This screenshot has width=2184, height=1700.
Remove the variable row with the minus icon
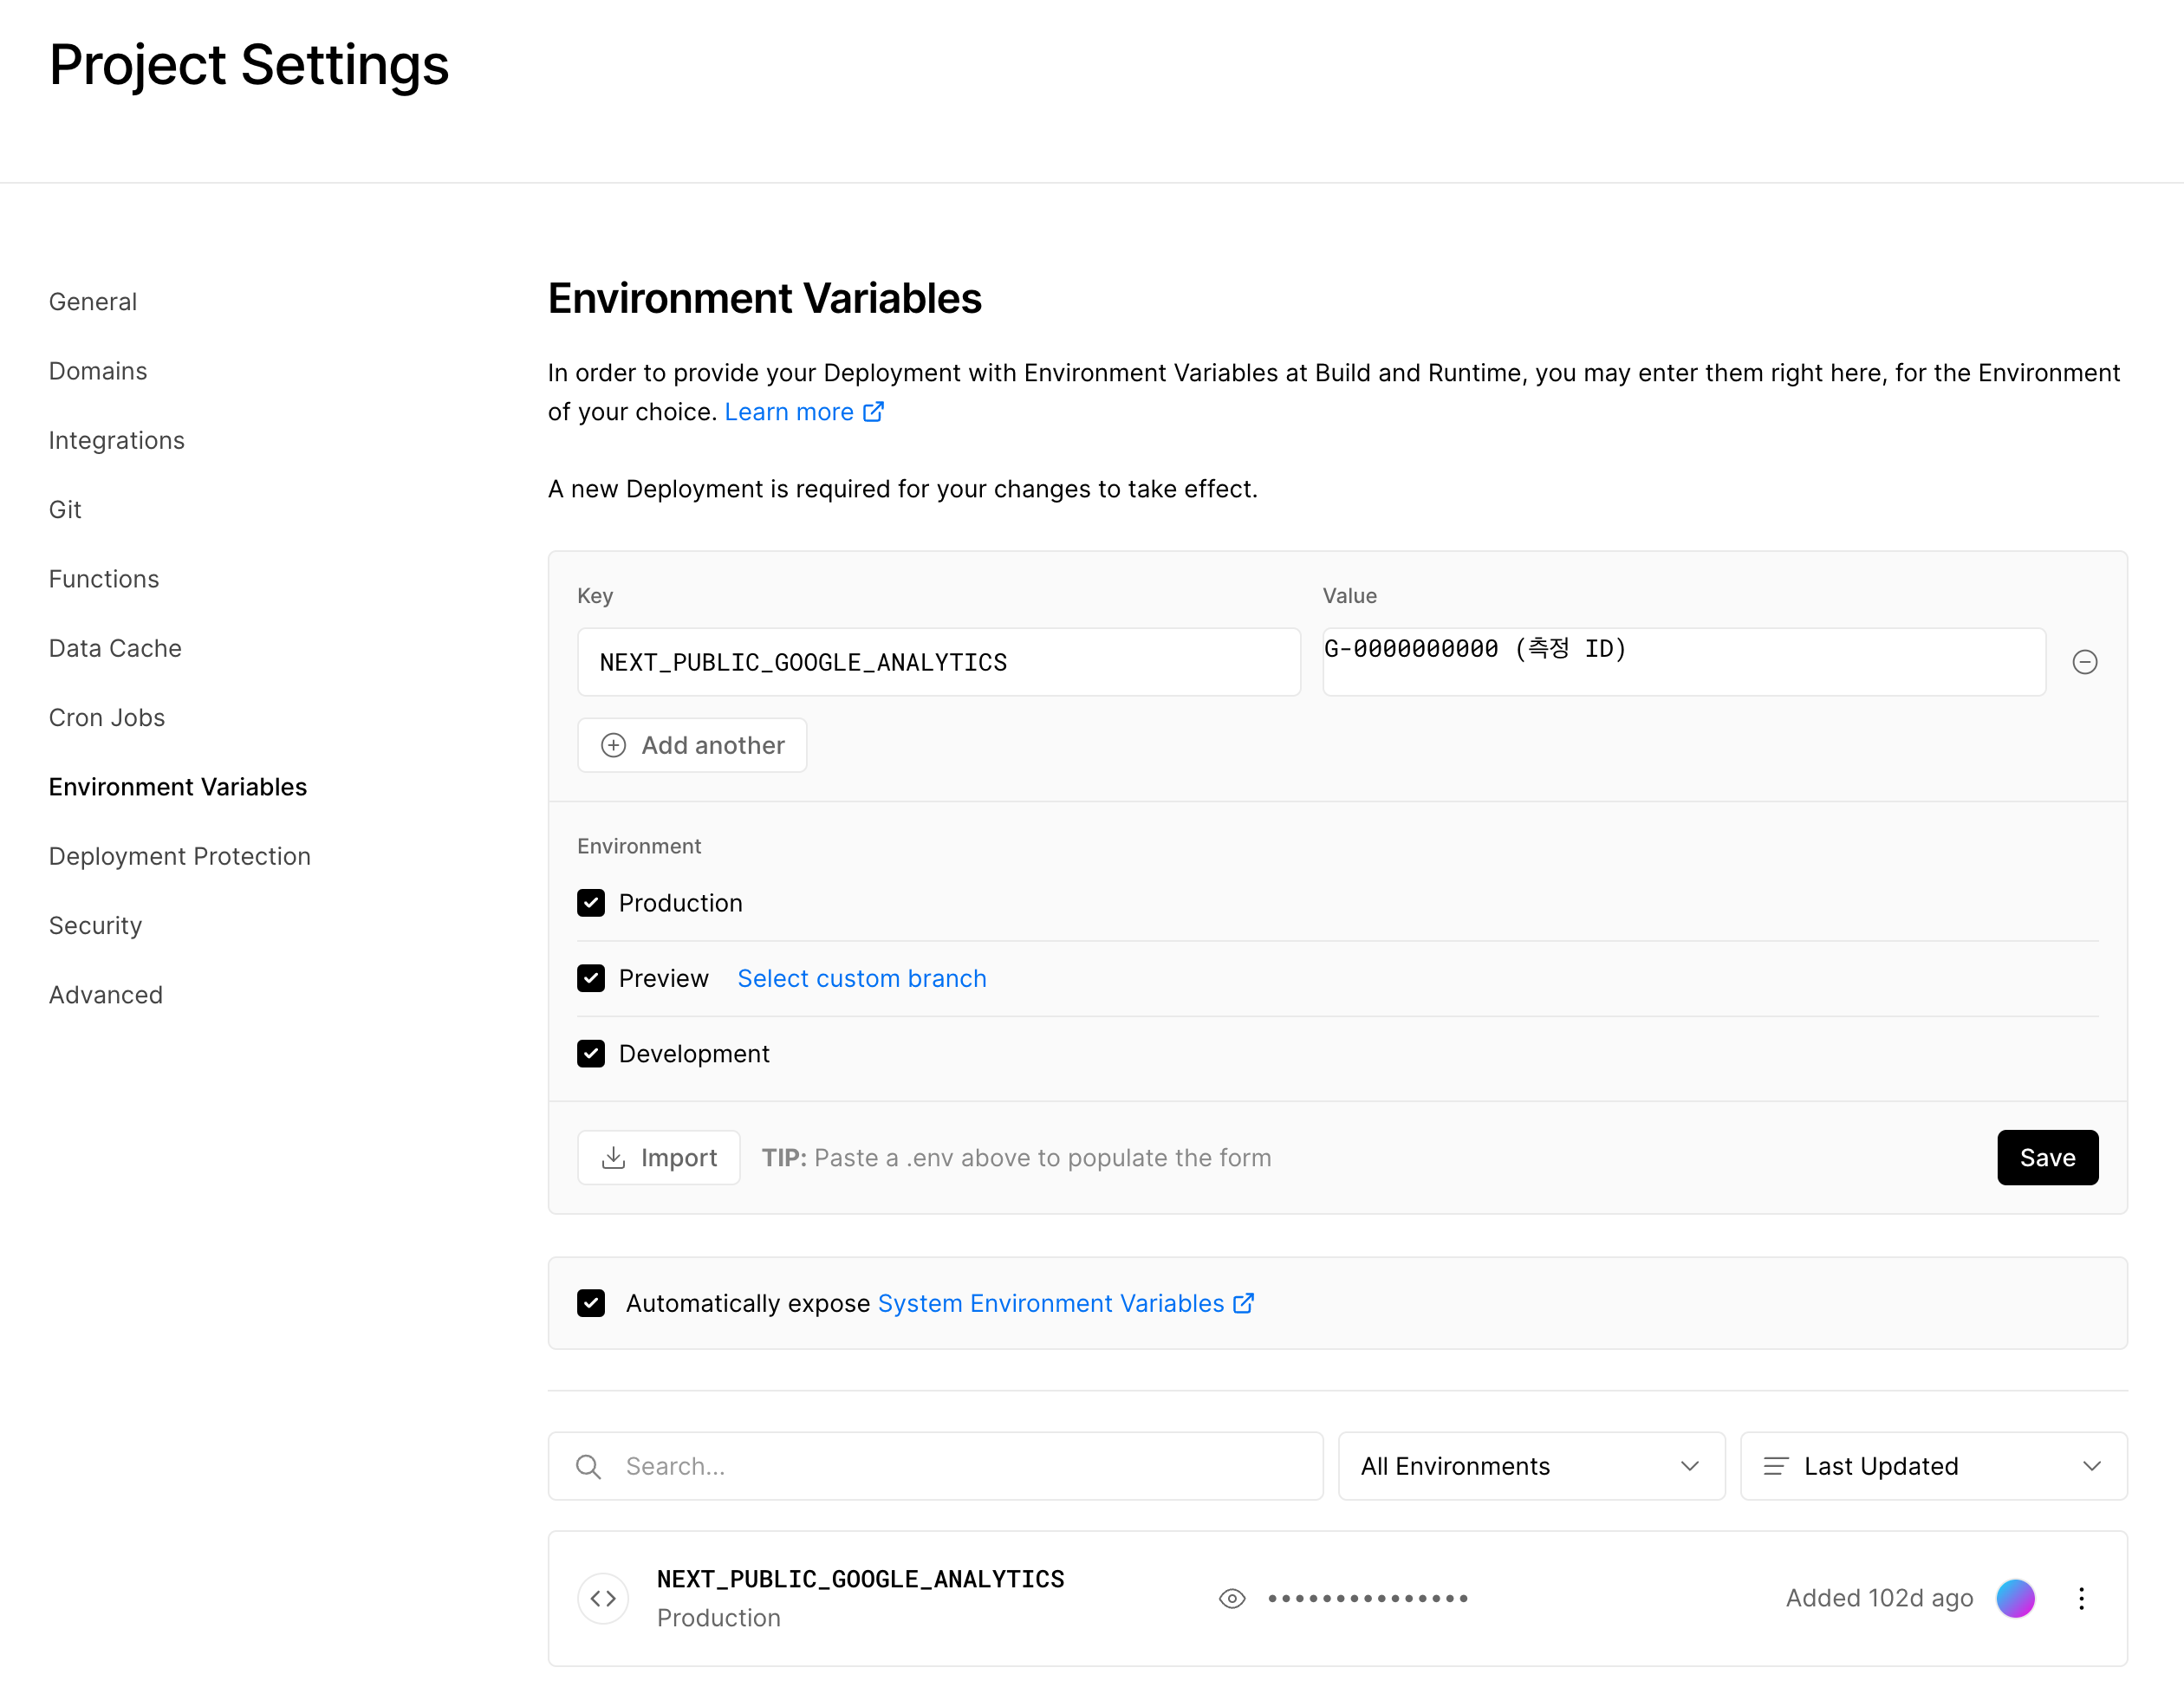(2086, 661)
